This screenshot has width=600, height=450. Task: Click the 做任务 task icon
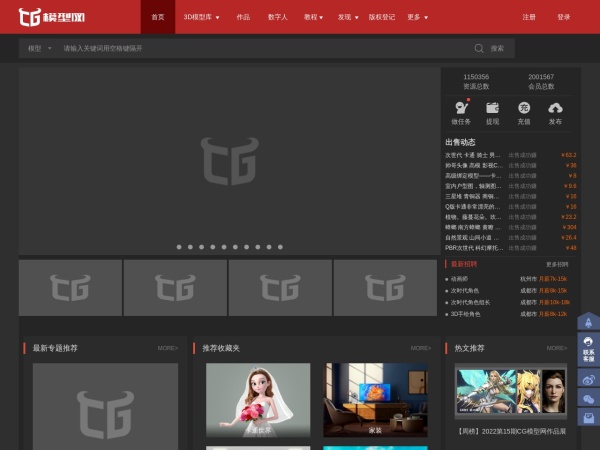[461, 108]
